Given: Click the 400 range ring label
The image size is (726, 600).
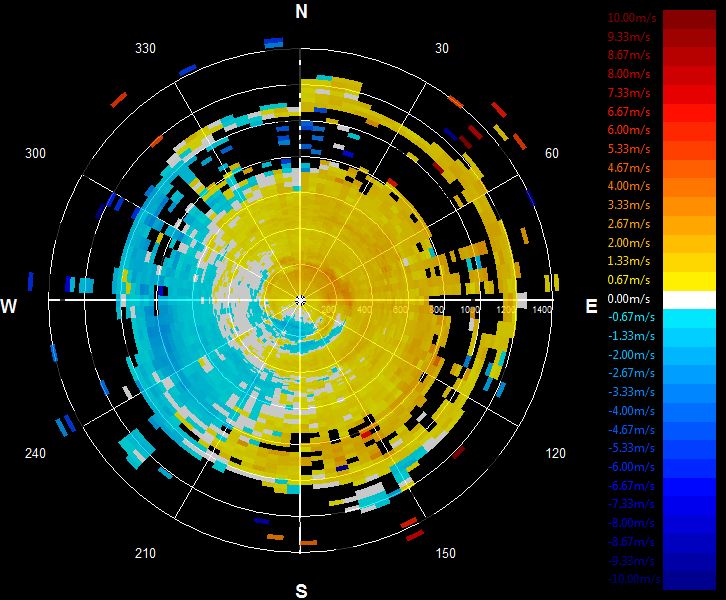Looking at the screenshot, I should 364,309.
